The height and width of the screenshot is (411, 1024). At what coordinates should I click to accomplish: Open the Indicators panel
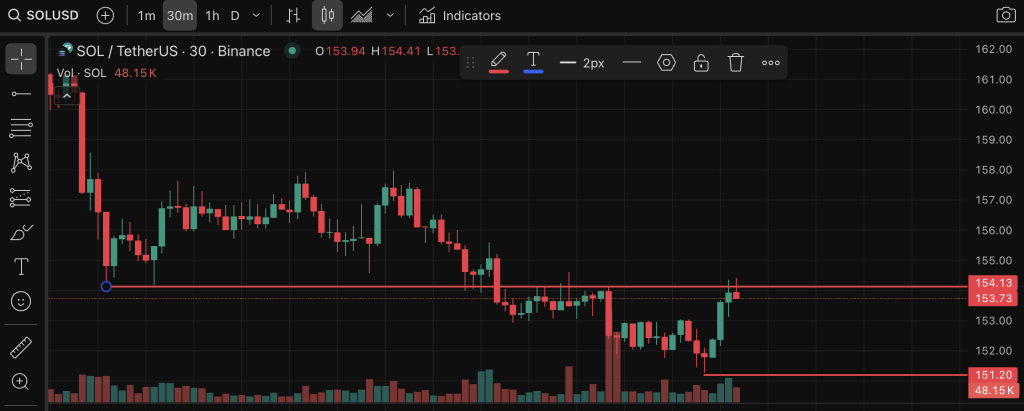coord(460,16)
